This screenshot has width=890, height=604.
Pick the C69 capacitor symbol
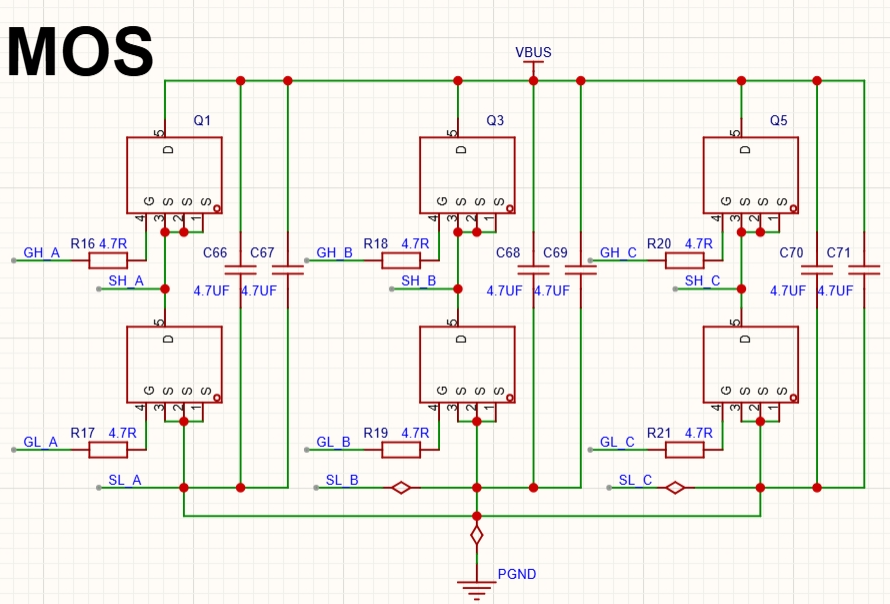(581, 269)
